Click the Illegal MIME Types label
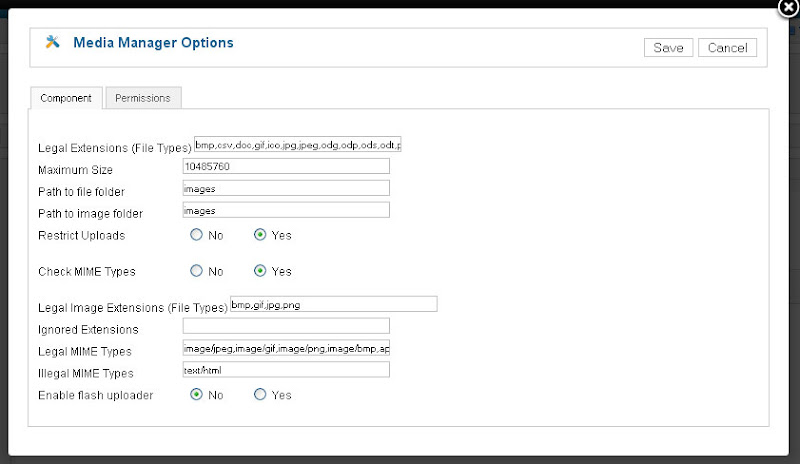The height and width of the screenshot is (464, 800). [86, 374]
